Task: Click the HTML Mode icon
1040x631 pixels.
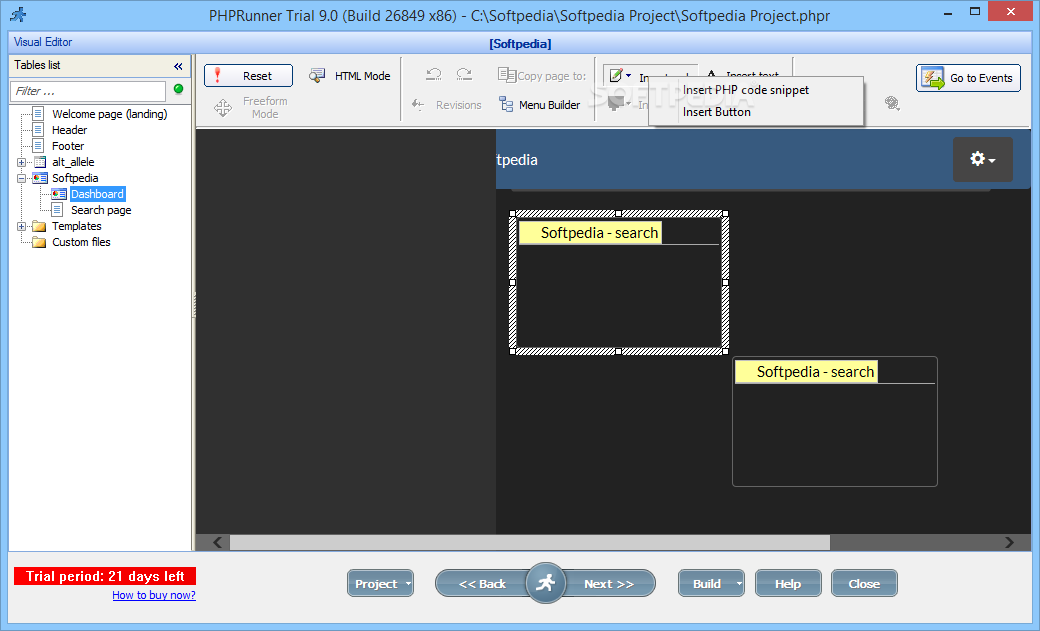Action: pyautogui.click(x=317, y=75)
